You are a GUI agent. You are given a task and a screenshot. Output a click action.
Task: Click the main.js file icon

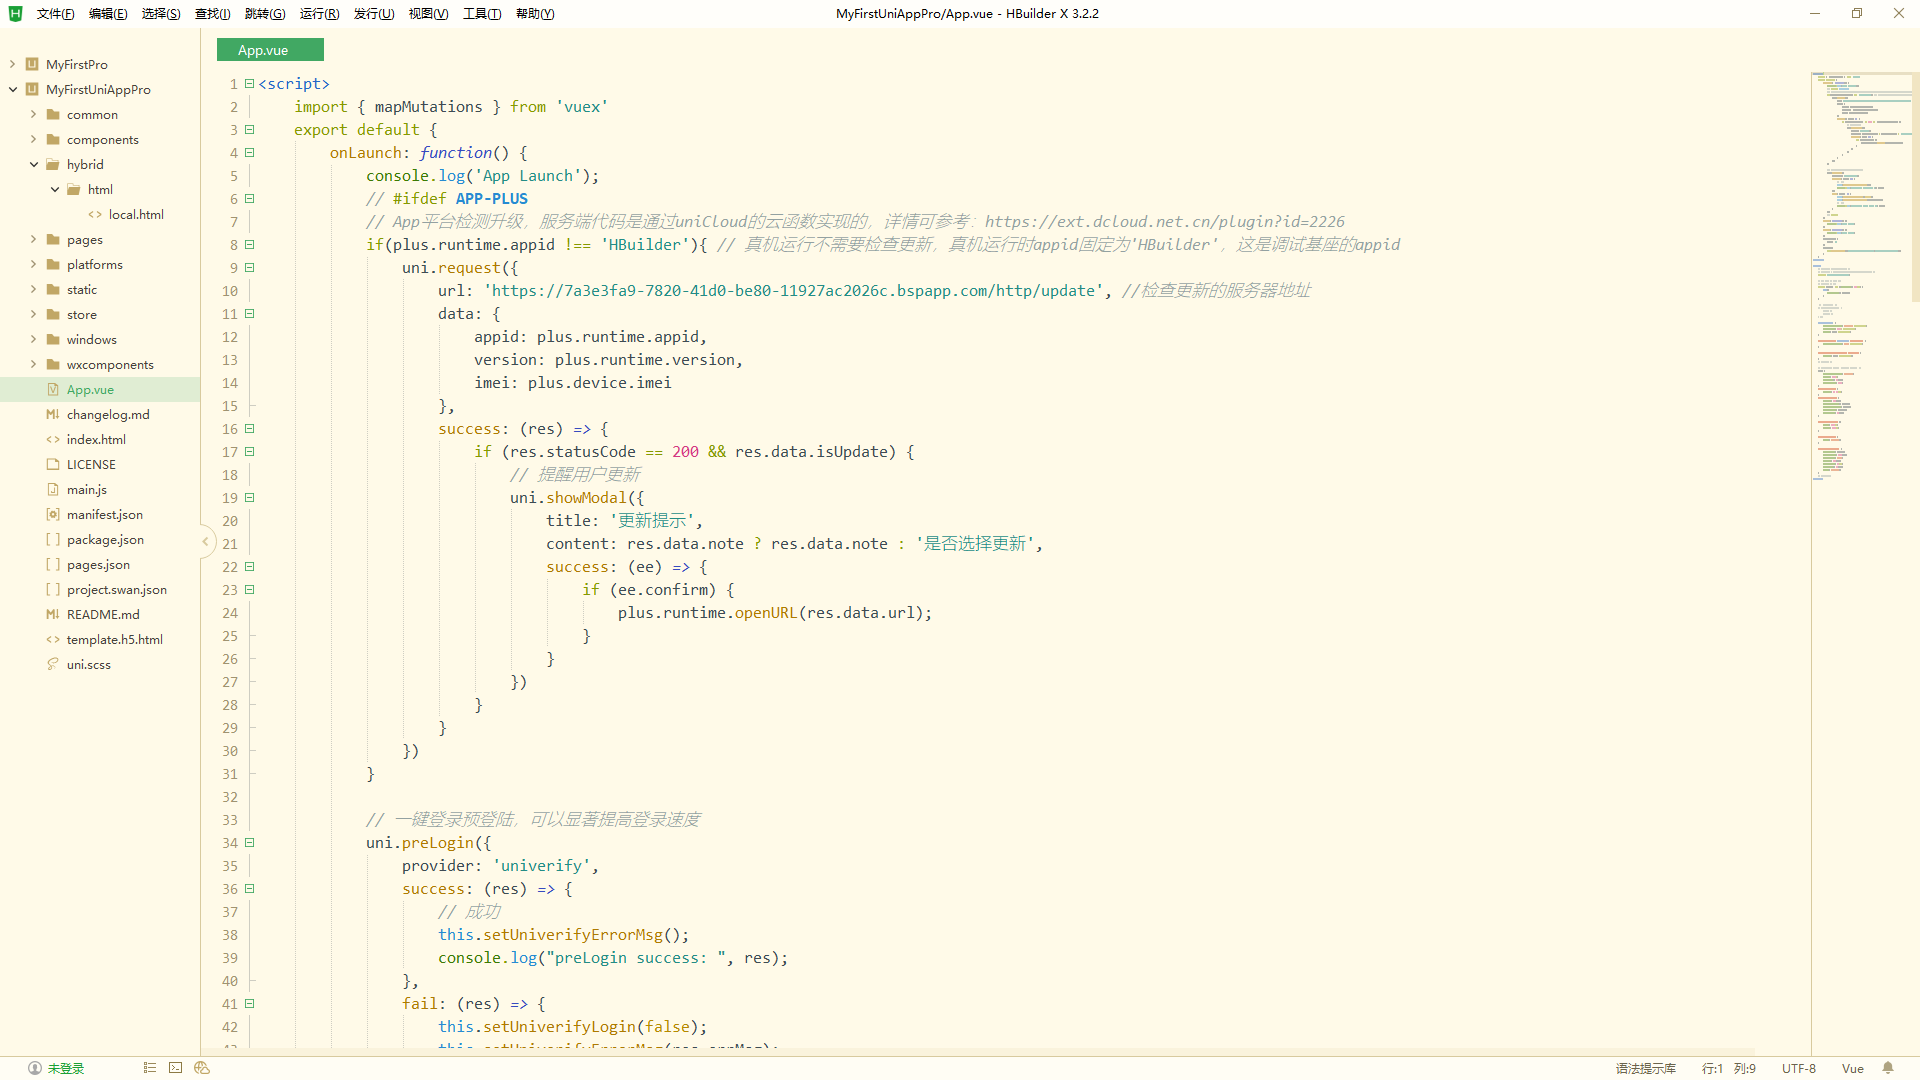click(x=53, y=489)
